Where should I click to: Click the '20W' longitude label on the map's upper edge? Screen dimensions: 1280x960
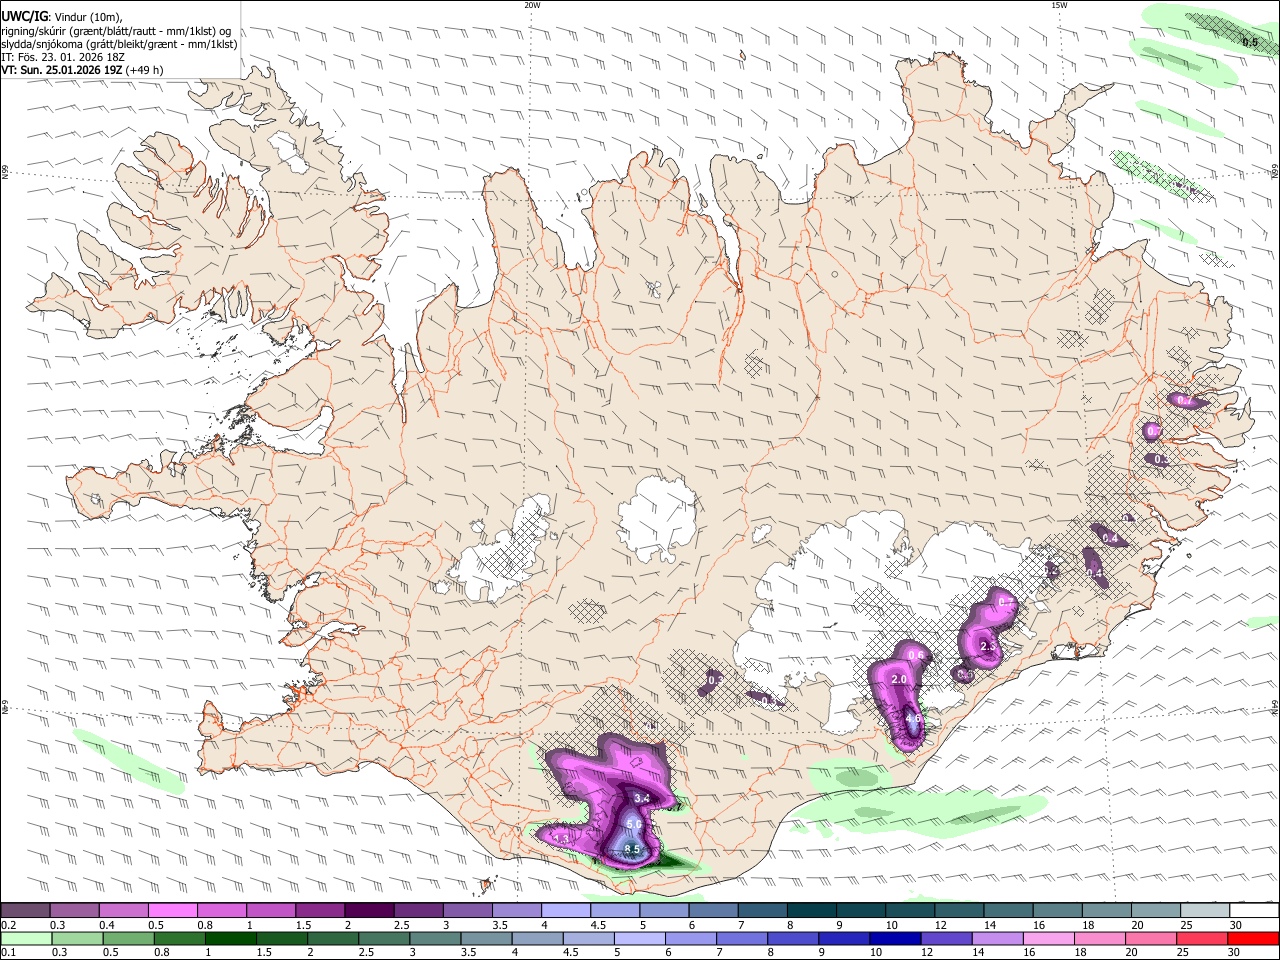point(532,5)
